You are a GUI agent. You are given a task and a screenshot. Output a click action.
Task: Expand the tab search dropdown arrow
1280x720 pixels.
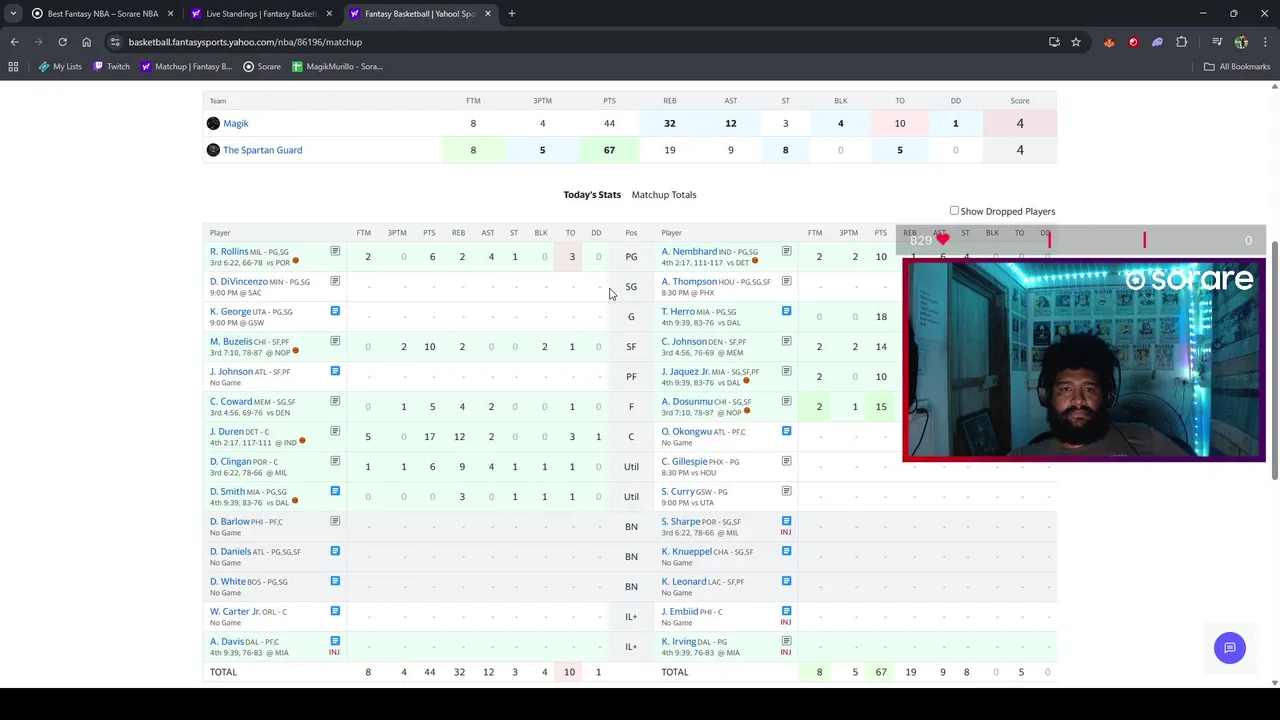pos(13,14)
